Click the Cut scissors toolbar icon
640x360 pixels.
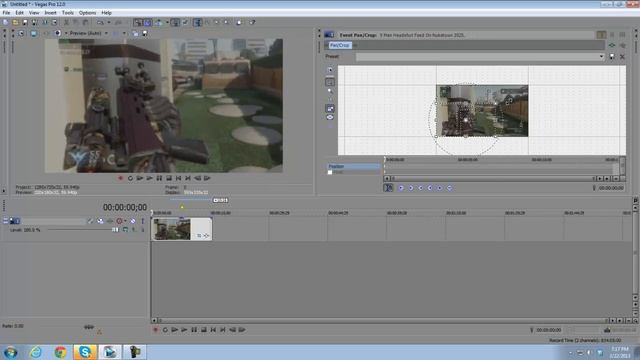(x=66, y=22)
